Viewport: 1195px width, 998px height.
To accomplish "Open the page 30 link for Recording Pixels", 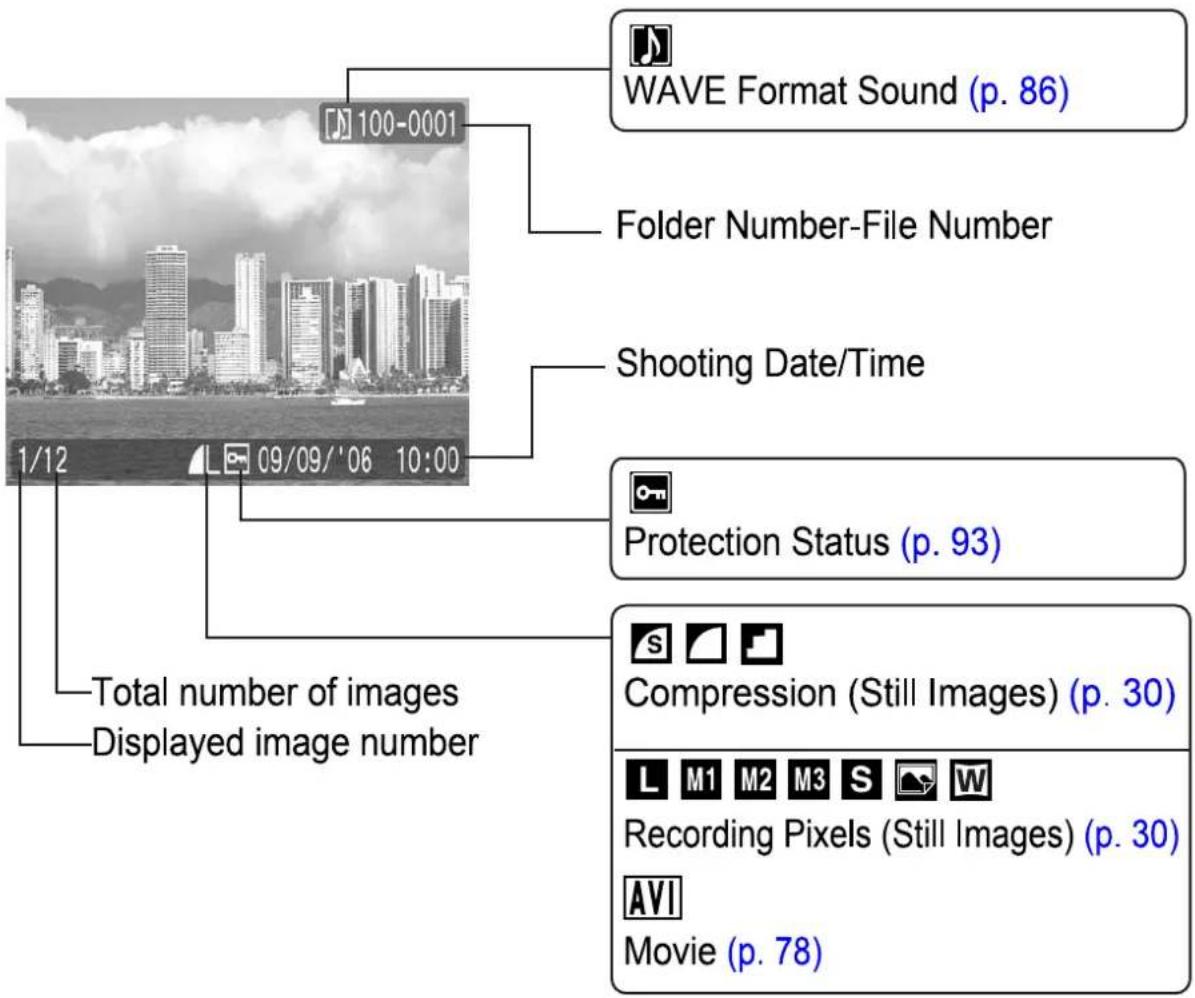I will click(1131, 834).
